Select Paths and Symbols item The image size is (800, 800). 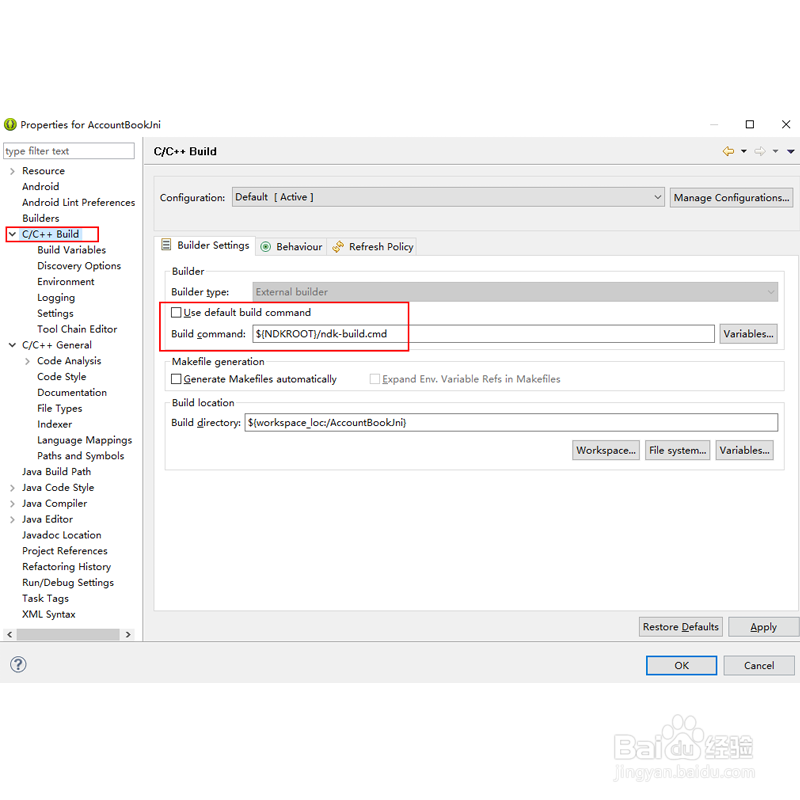tap(80, 455)
